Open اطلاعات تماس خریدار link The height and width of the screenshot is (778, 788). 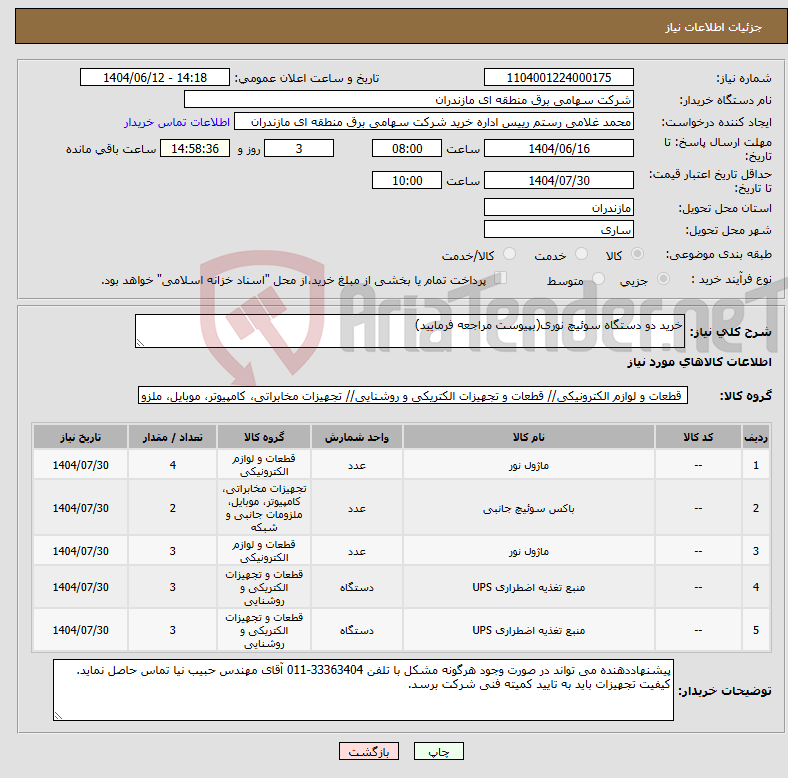pyautogui.click(x=177, y=122)
